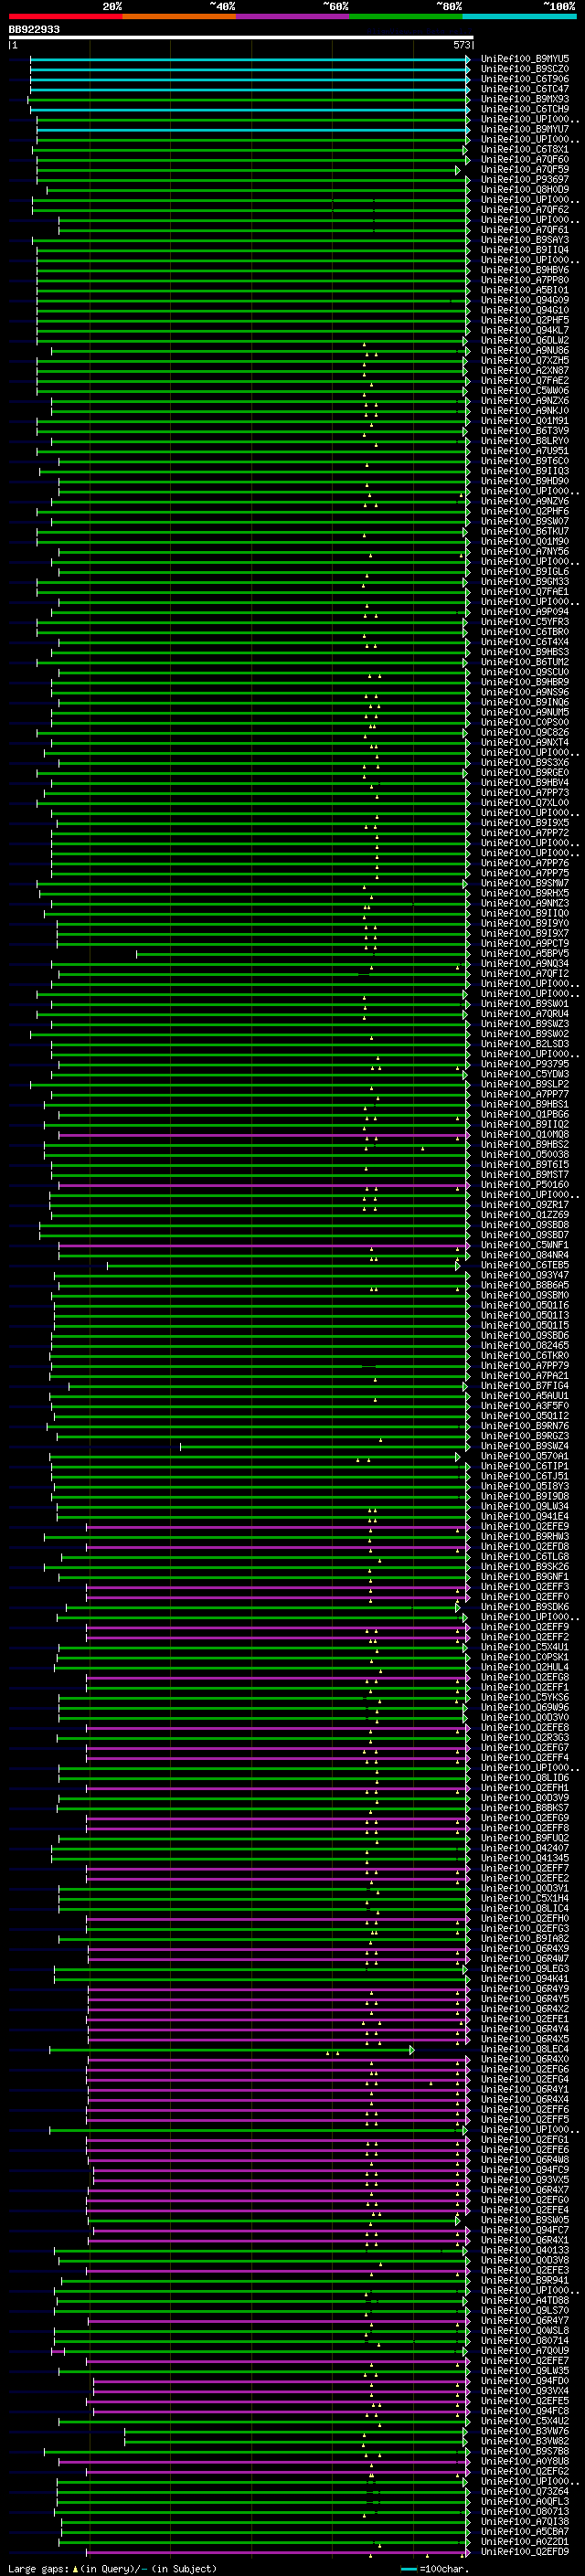Select the UniRef100_Q2PHF5 label
Image resolution: width=585 pixels, height=2576 pixels.
point(525,320)
